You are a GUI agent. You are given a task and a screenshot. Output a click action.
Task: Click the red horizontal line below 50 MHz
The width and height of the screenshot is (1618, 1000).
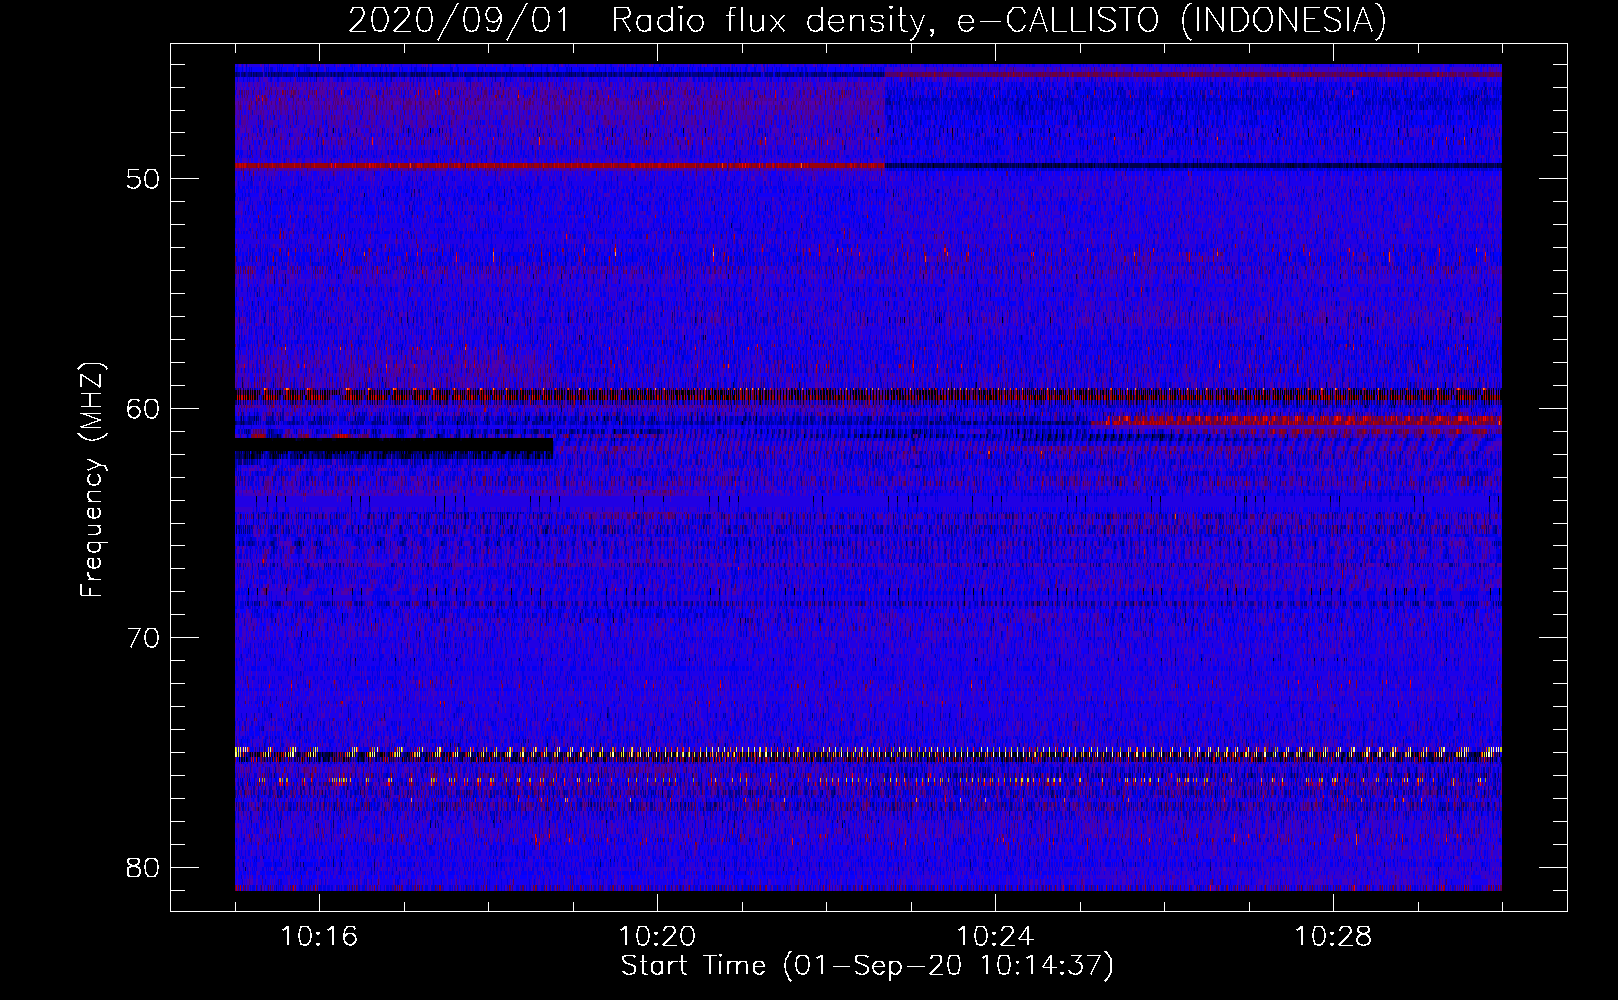click(x=560, y=166)
